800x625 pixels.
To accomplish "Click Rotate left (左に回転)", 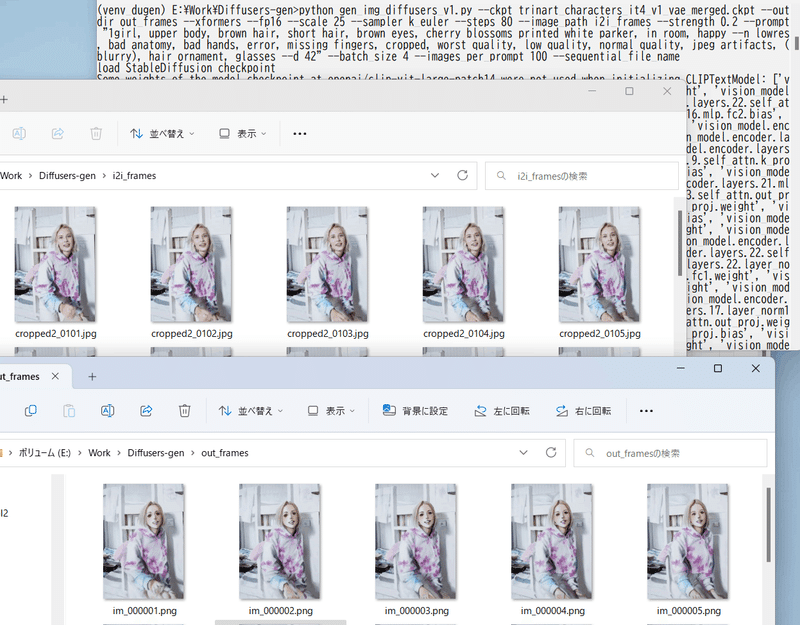I will pyautogui.click(x=502, y=411).
